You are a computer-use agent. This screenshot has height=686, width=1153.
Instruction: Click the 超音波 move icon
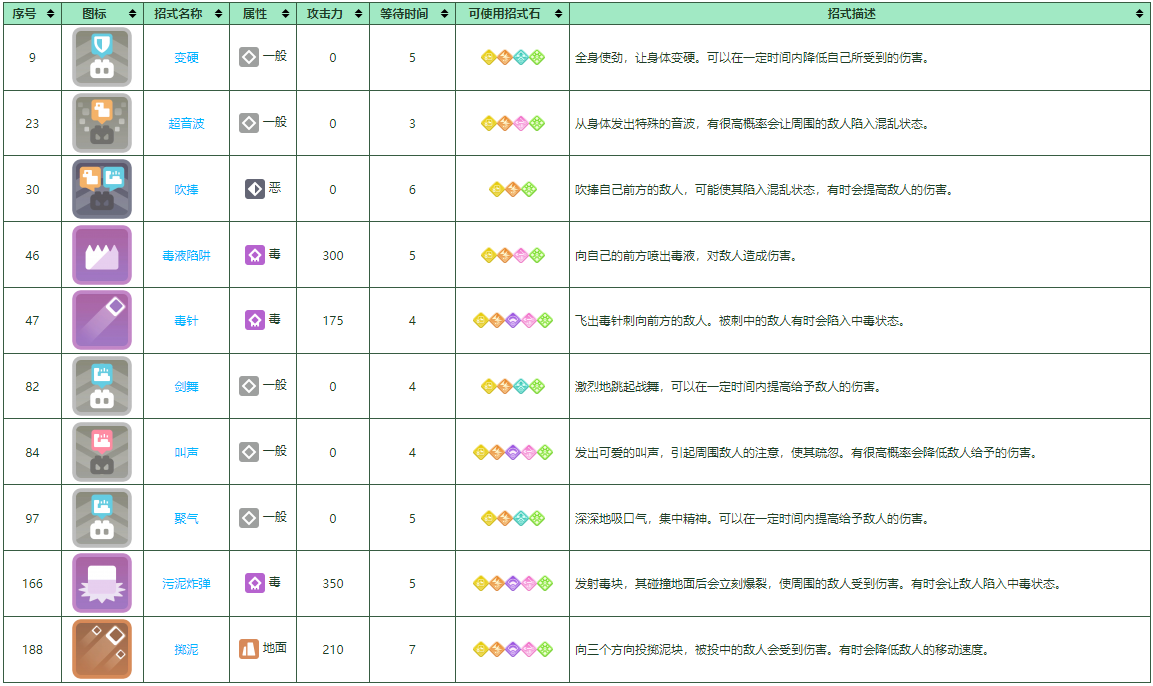click(102, 123)
